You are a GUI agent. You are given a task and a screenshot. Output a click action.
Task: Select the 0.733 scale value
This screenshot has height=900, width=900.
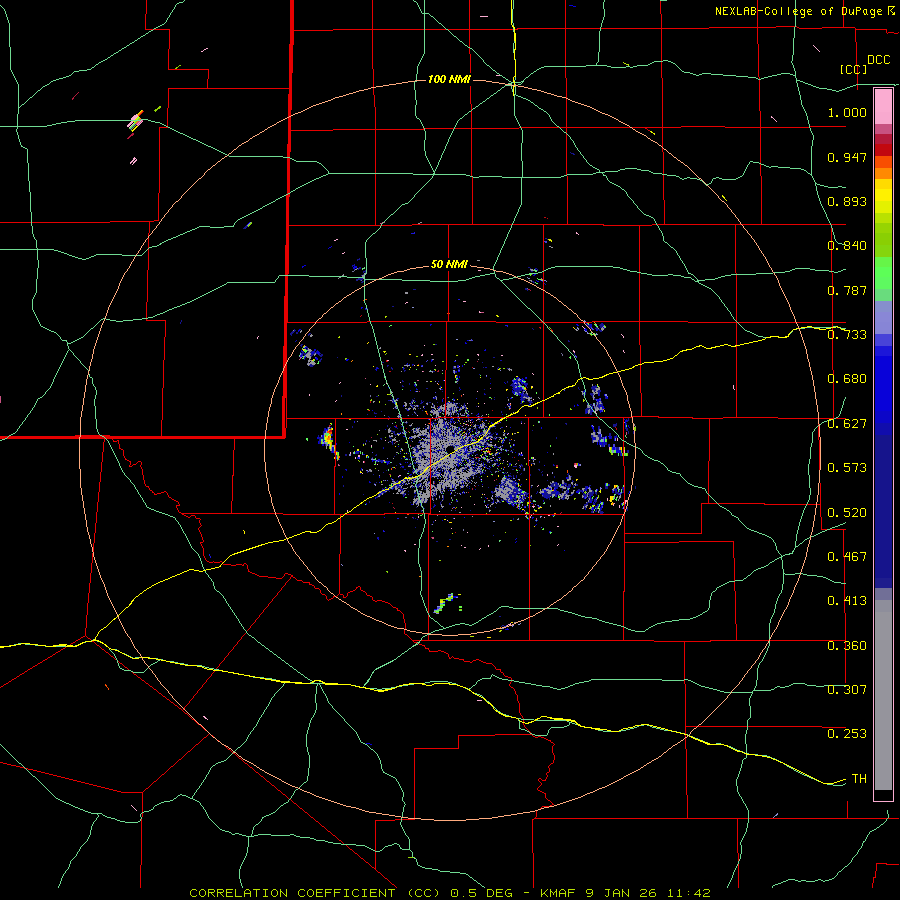click(x=847, y=335)
